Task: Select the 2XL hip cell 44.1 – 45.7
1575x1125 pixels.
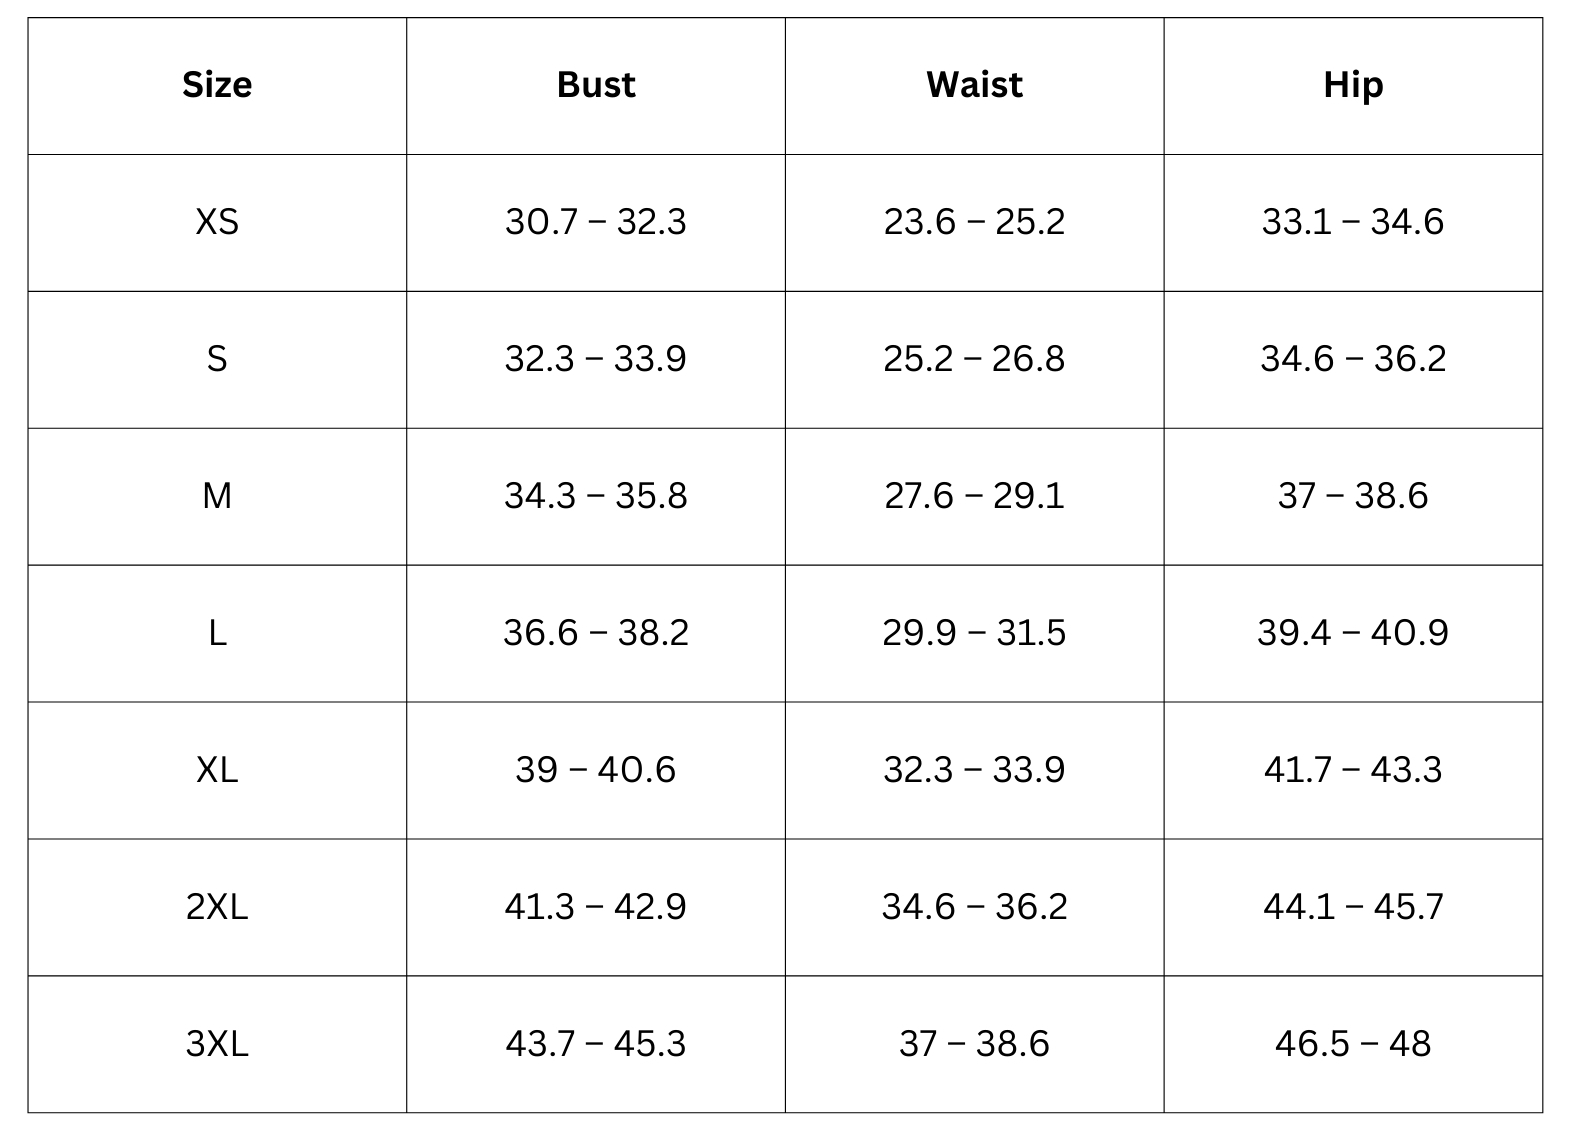Action: point(1353,907)
